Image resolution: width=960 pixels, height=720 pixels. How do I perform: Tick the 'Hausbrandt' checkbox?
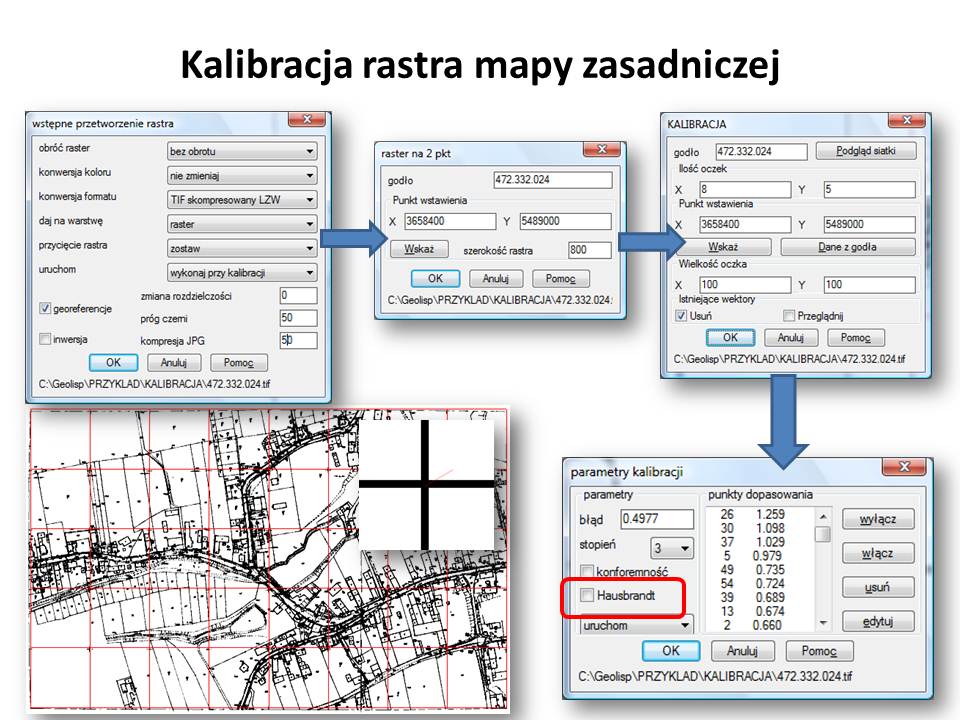pyautogui.click(x=587, y=595)
